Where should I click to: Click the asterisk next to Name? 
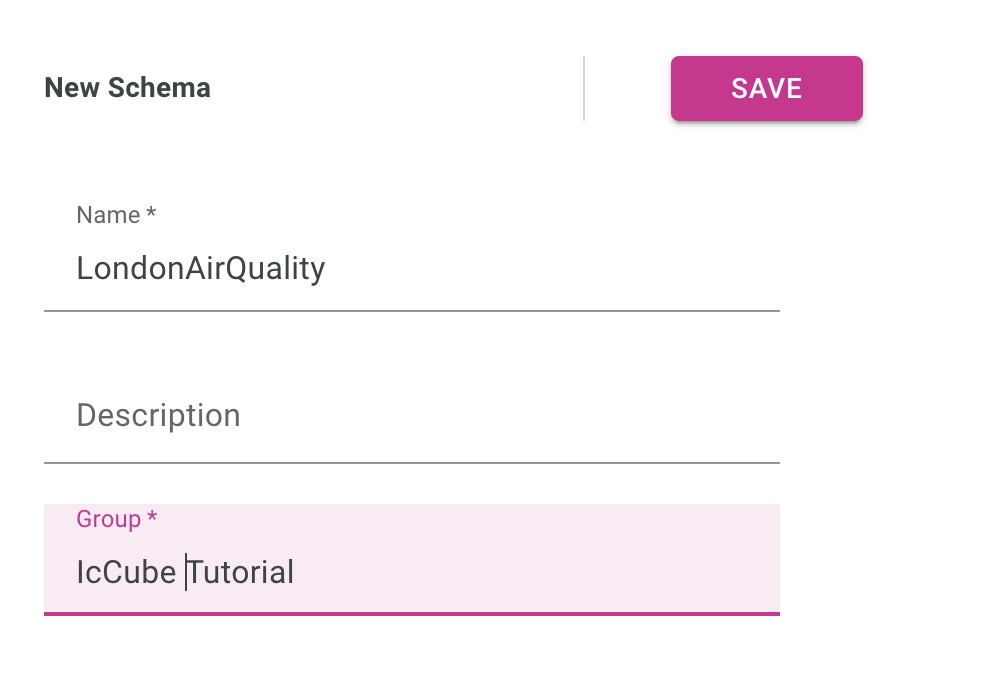(151, 213)
